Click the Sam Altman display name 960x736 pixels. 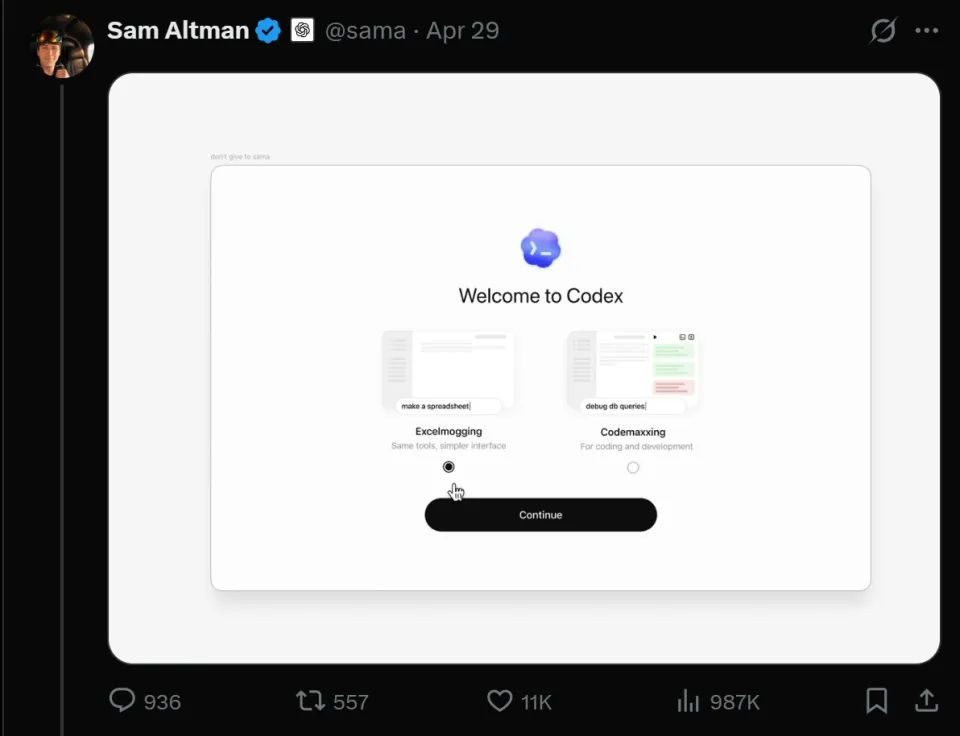coord(178,31)
